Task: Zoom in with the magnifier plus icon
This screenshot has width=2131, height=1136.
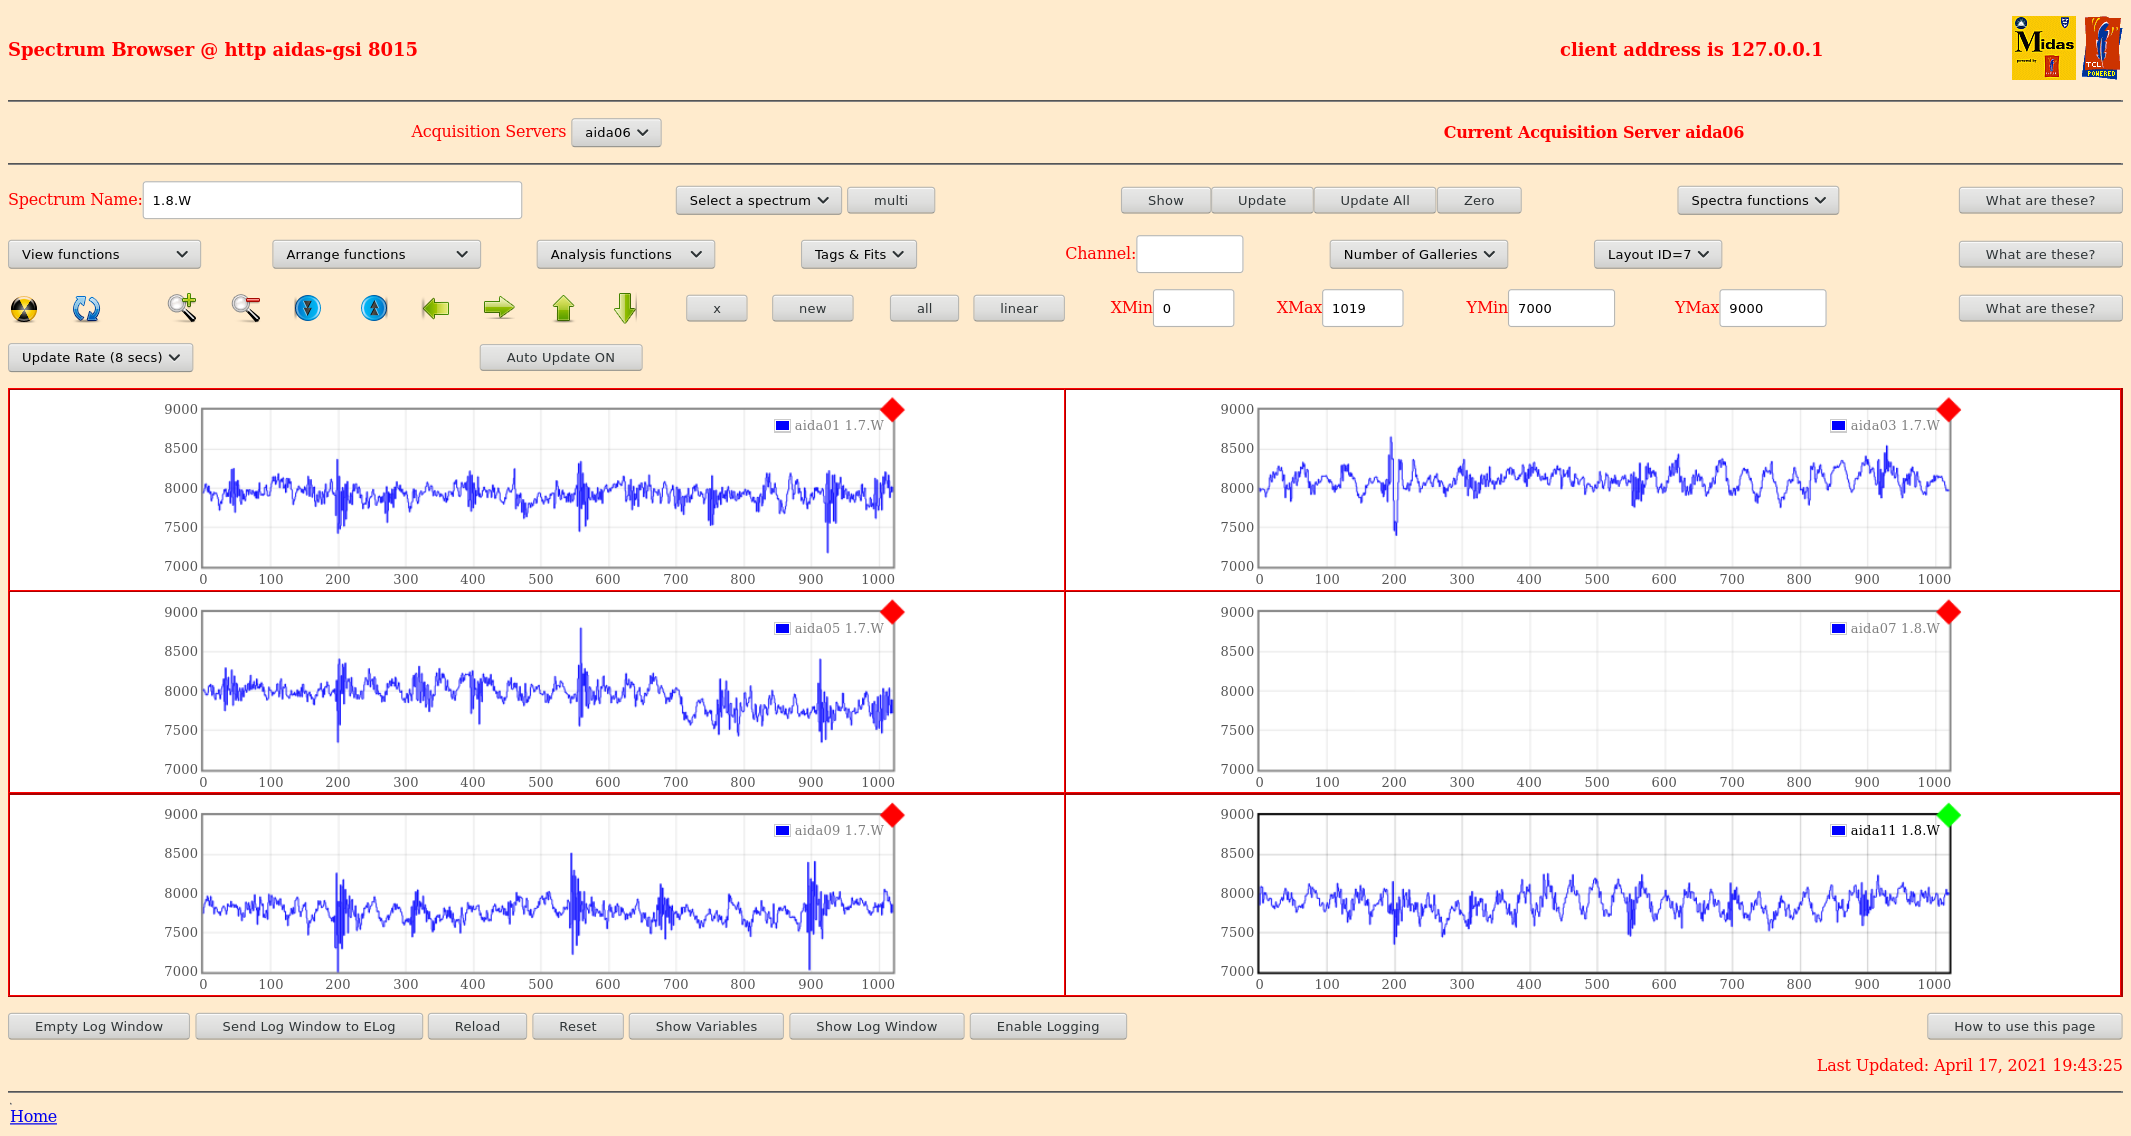Action: click(x=182, y=308)
